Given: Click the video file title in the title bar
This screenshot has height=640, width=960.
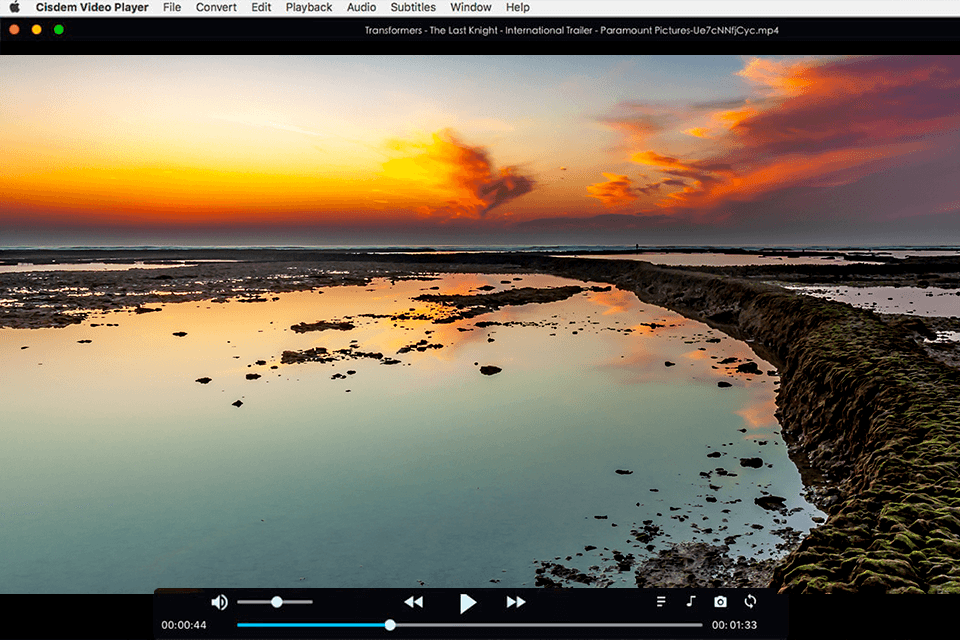Looking at the screenshot, I should (x=572, y=30).
